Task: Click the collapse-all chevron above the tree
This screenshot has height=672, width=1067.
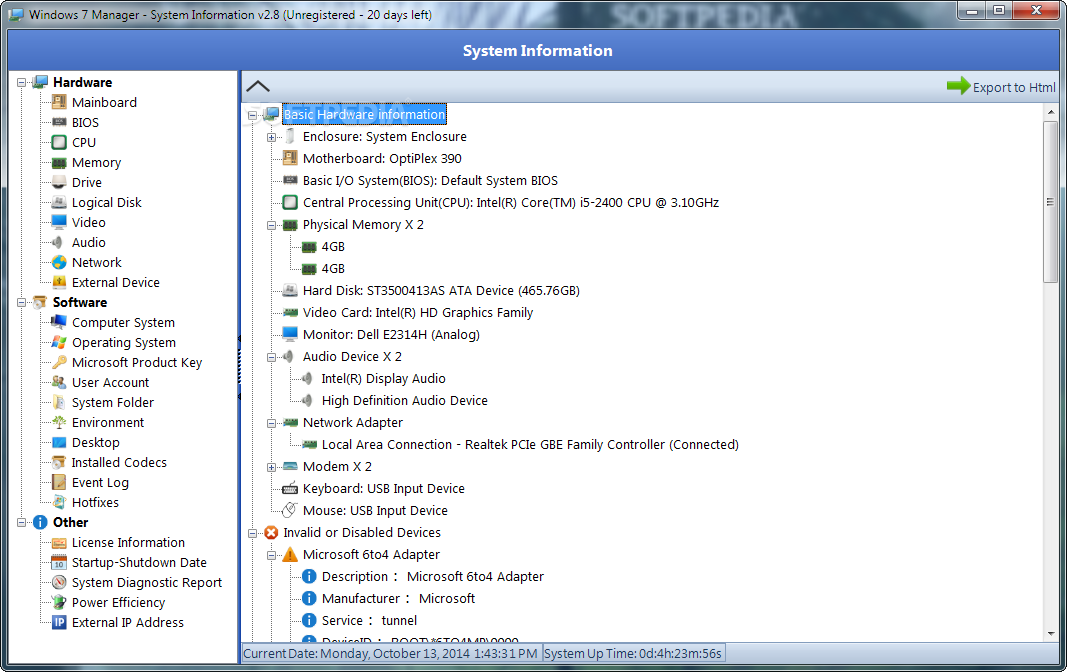Action: 258,86
